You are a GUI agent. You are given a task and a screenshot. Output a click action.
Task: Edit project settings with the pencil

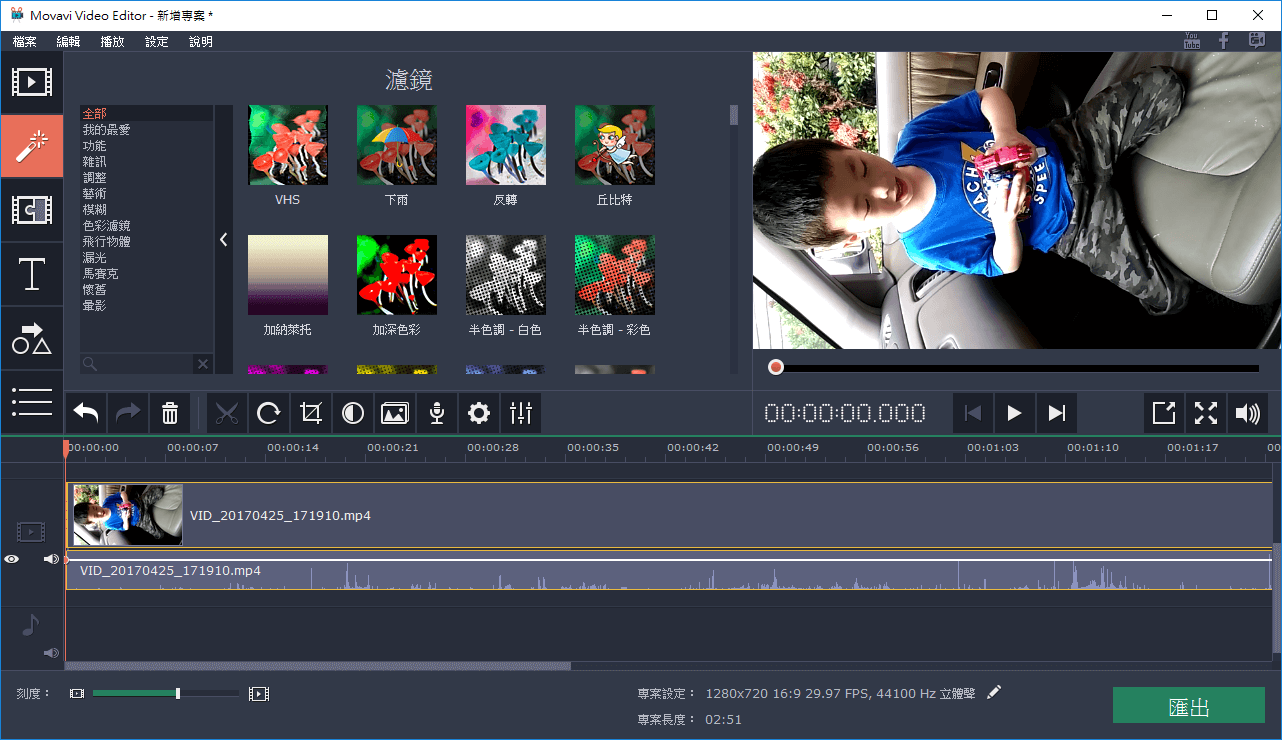(x=994, y=691)
